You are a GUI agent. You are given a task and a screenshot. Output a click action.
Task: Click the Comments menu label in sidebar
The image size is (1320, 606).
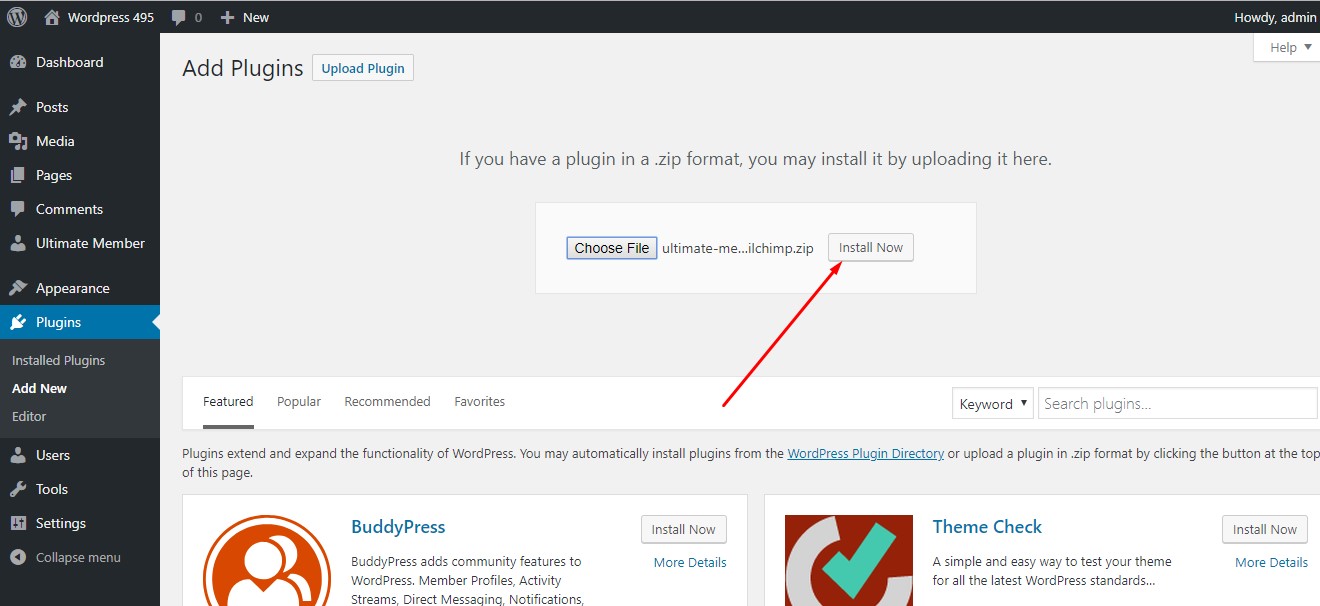[x=69, y=209]
